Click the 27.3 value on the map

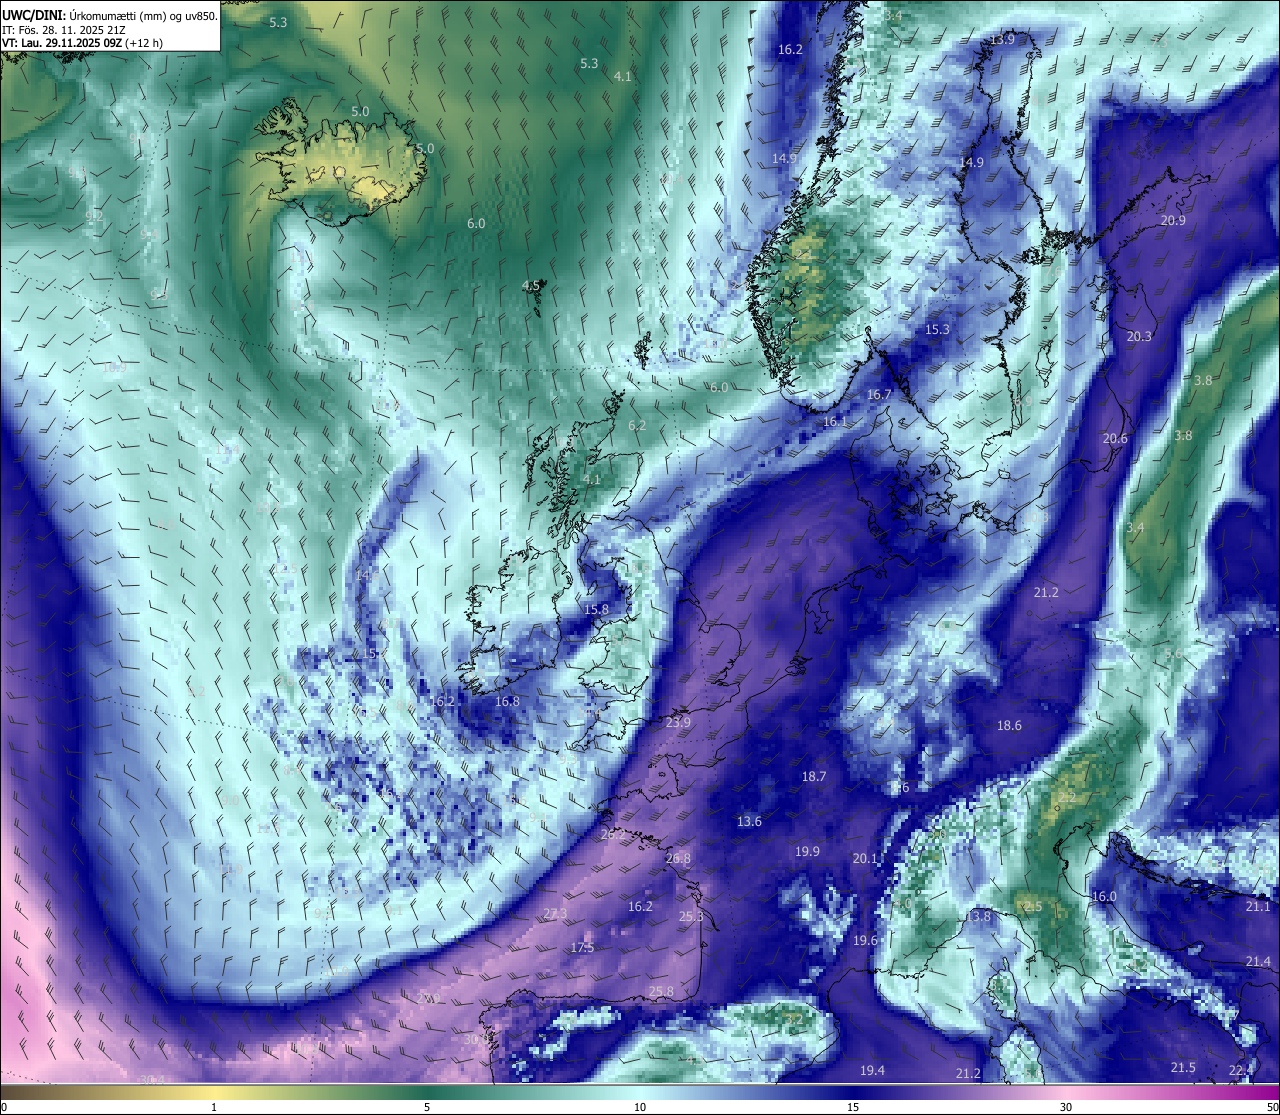coord(555,914)
